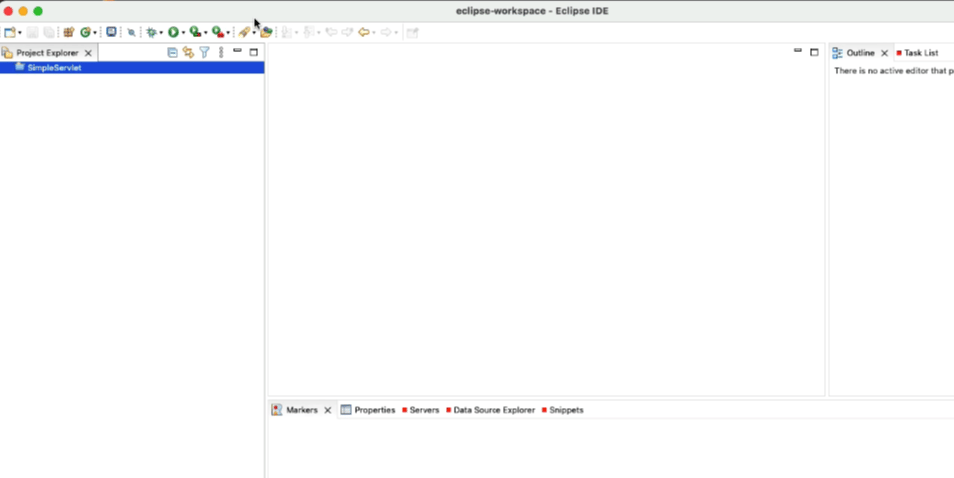This screenshot has width=954, height=478.
Task: Click the Next Edit Location arrow icon
Action: click(347, 32)
